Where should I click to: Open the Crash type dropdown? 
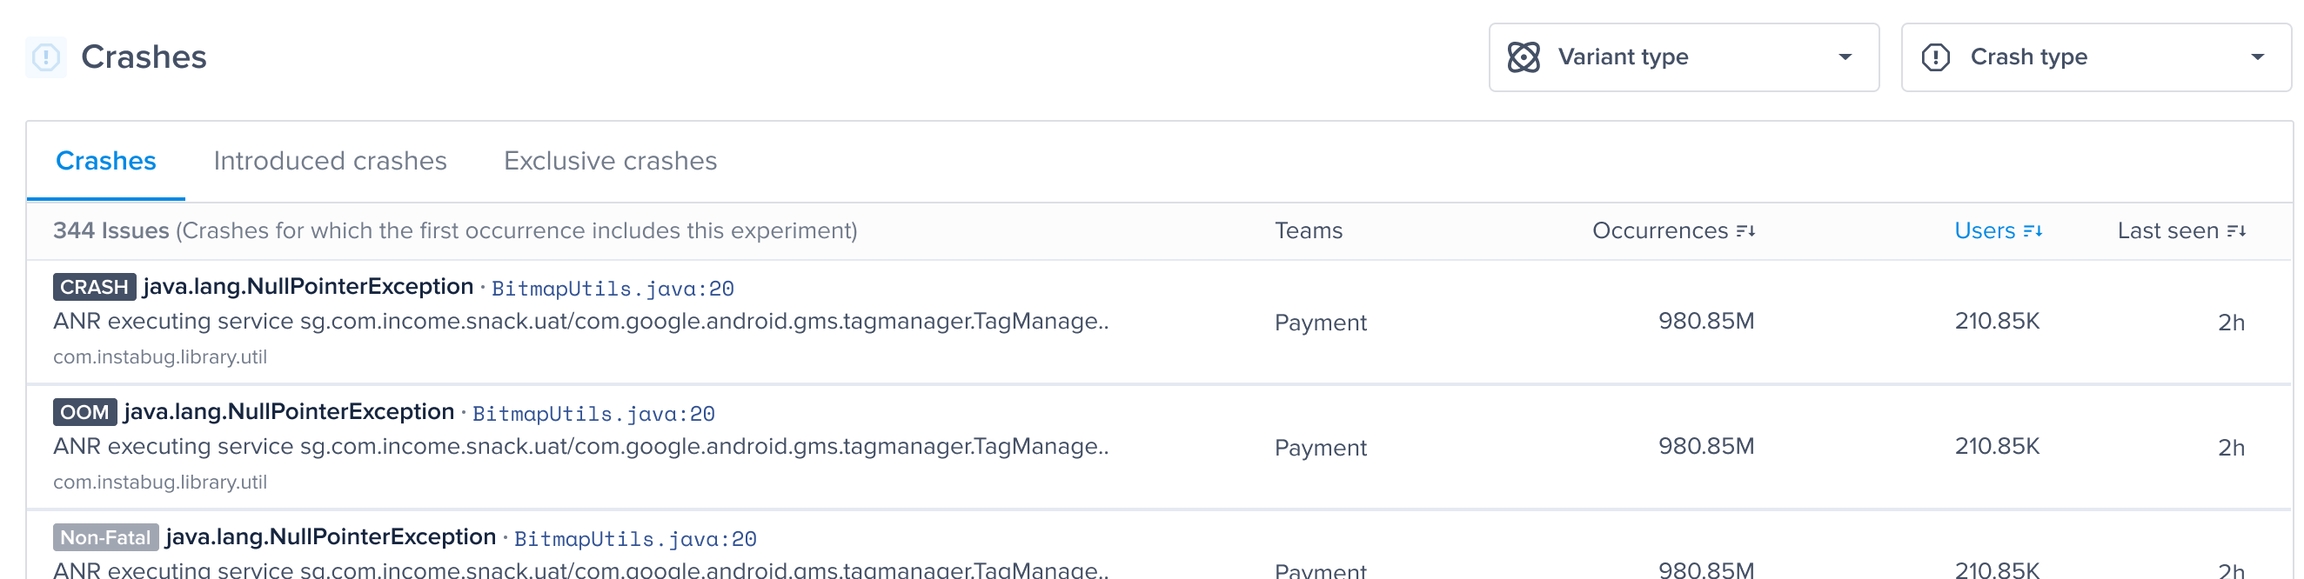click(x=2095, y=57)
